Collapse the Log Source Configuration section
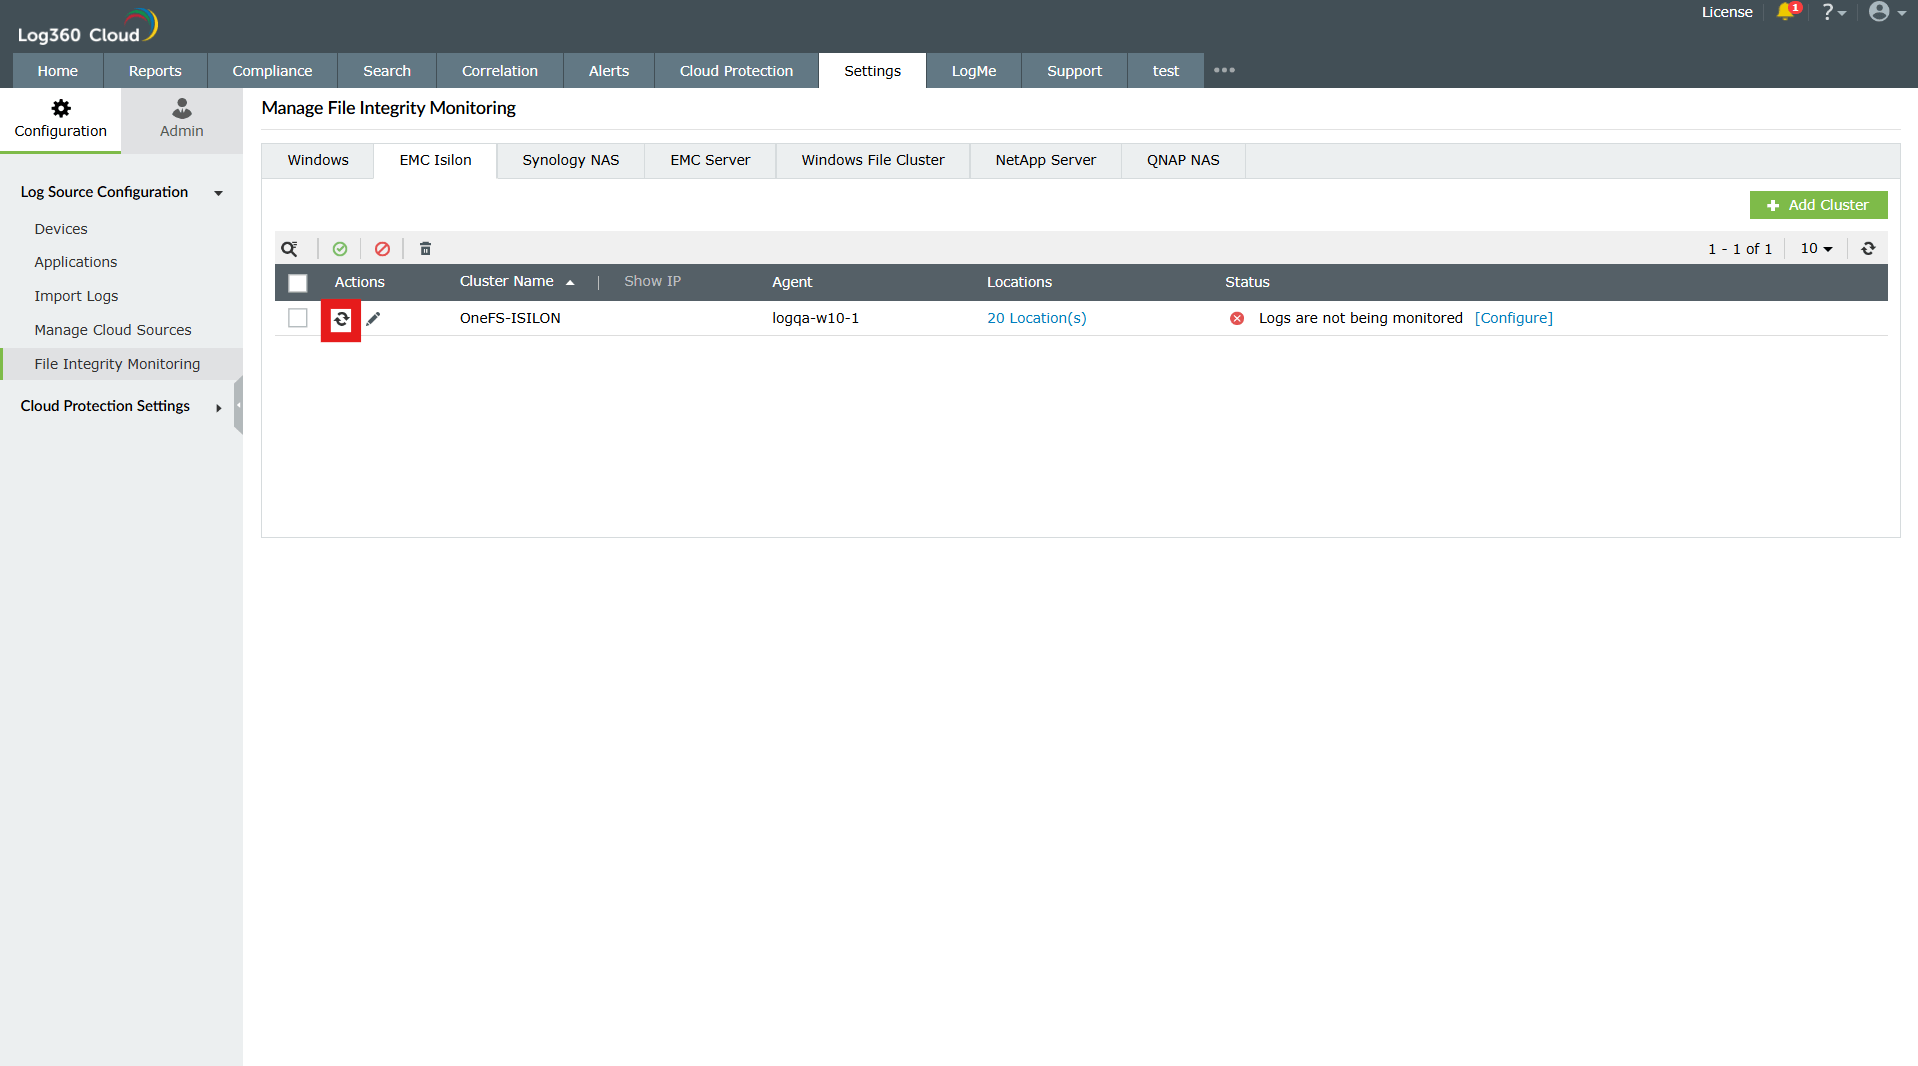 [x=218, y=193]
